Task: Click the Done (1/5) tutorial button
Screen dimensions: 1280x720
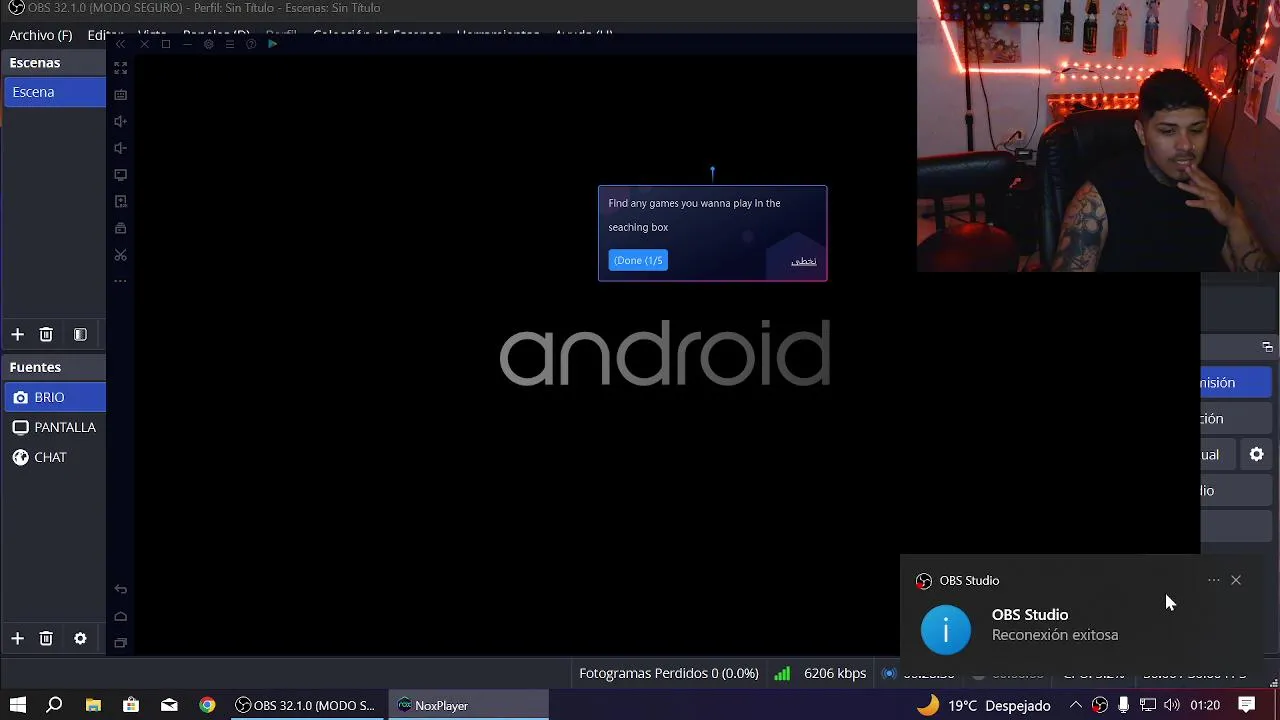Action: click(638, 260)
